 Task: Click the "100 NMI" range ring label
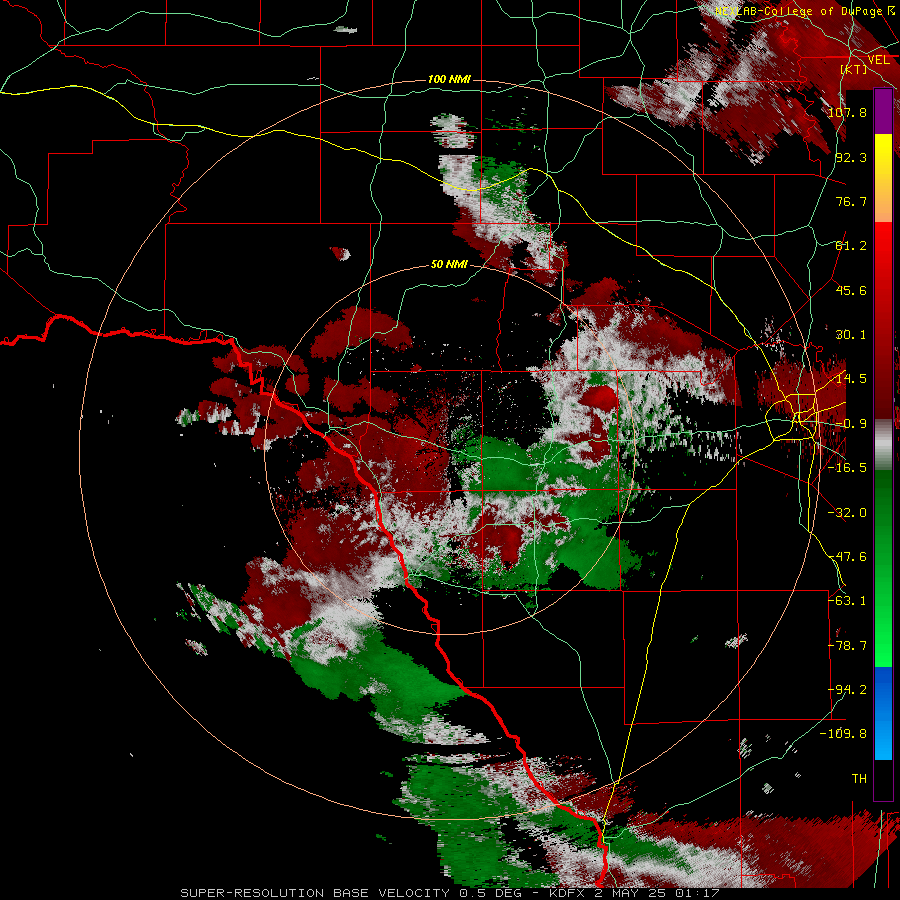click(x=449, y=79)
